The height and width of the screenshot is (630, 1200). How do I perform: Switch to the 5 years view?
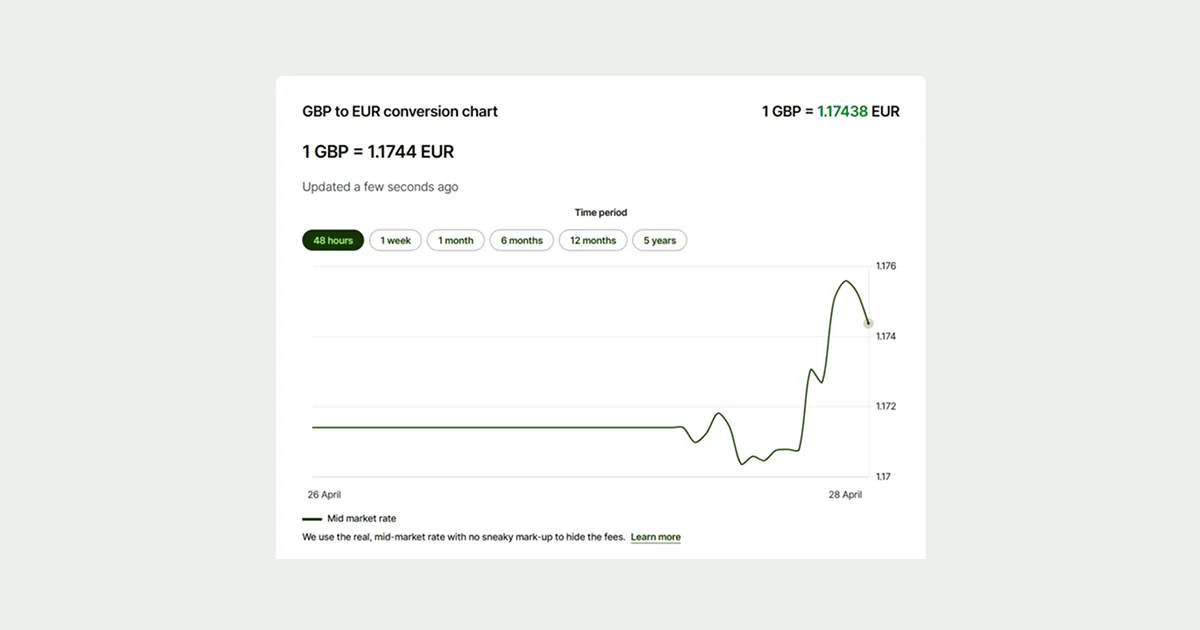tap(660, 241)
